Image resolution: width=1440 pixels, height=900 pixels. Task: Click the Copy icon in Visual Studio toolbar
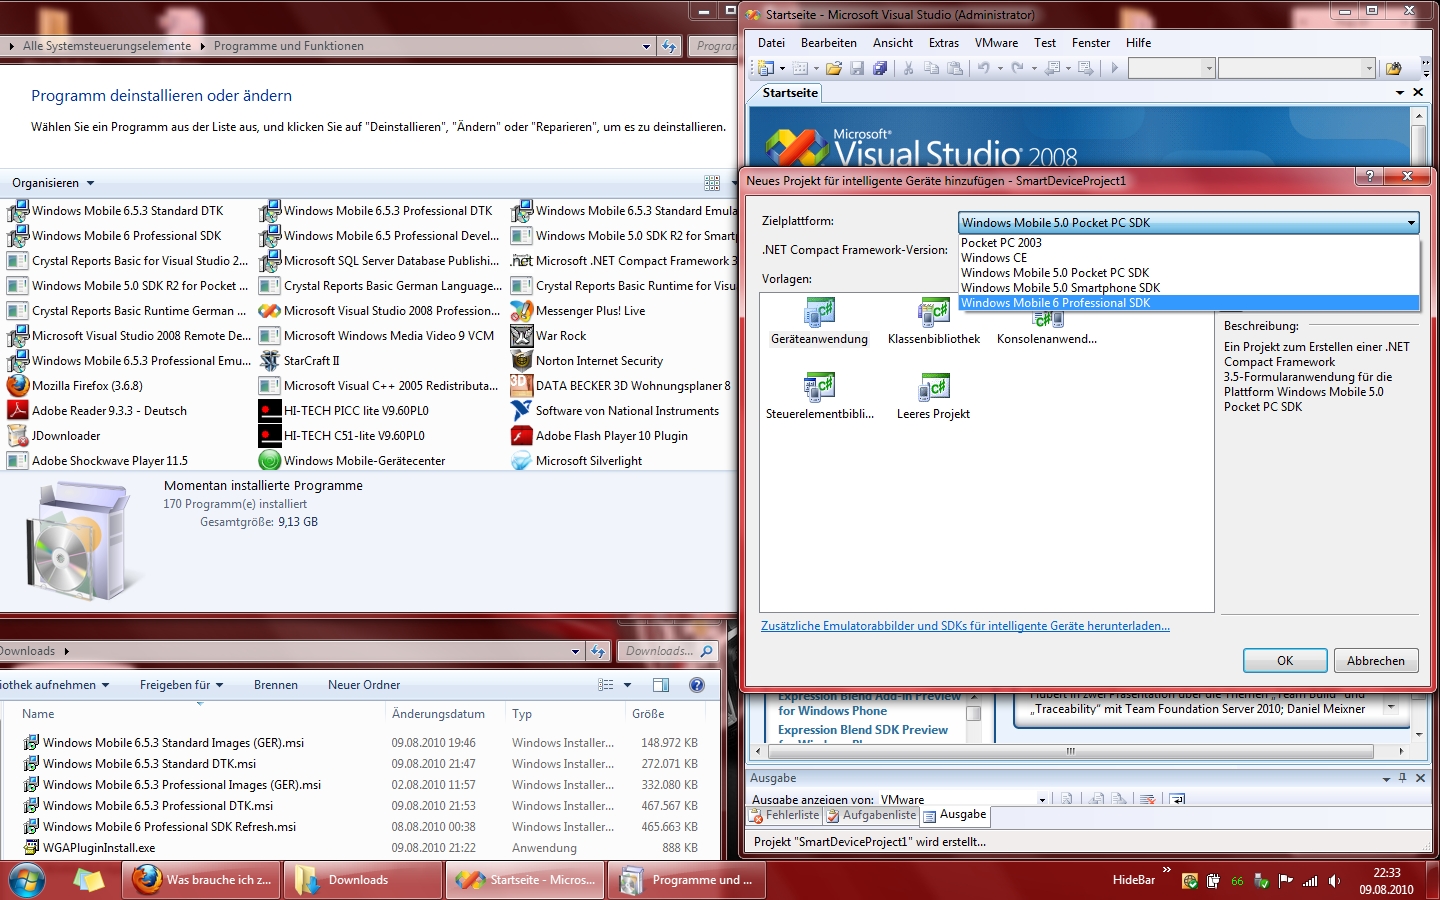coord(931,68)
